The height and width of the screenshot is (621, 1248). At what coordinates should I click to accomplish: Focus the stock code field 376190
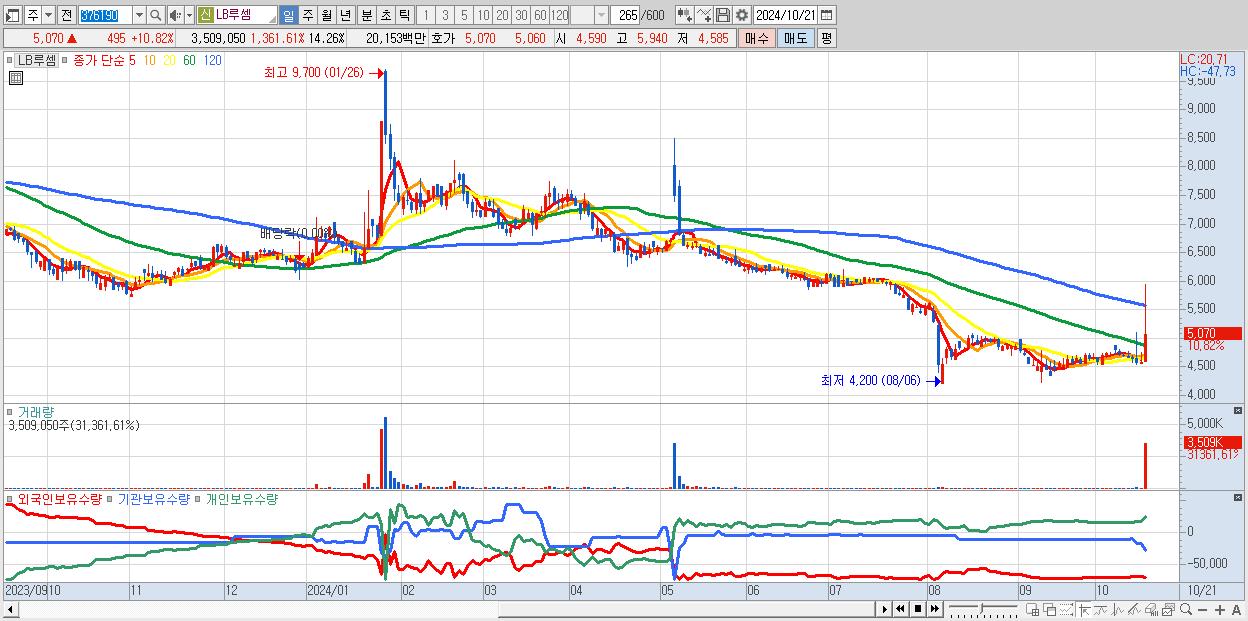[105, 15]
